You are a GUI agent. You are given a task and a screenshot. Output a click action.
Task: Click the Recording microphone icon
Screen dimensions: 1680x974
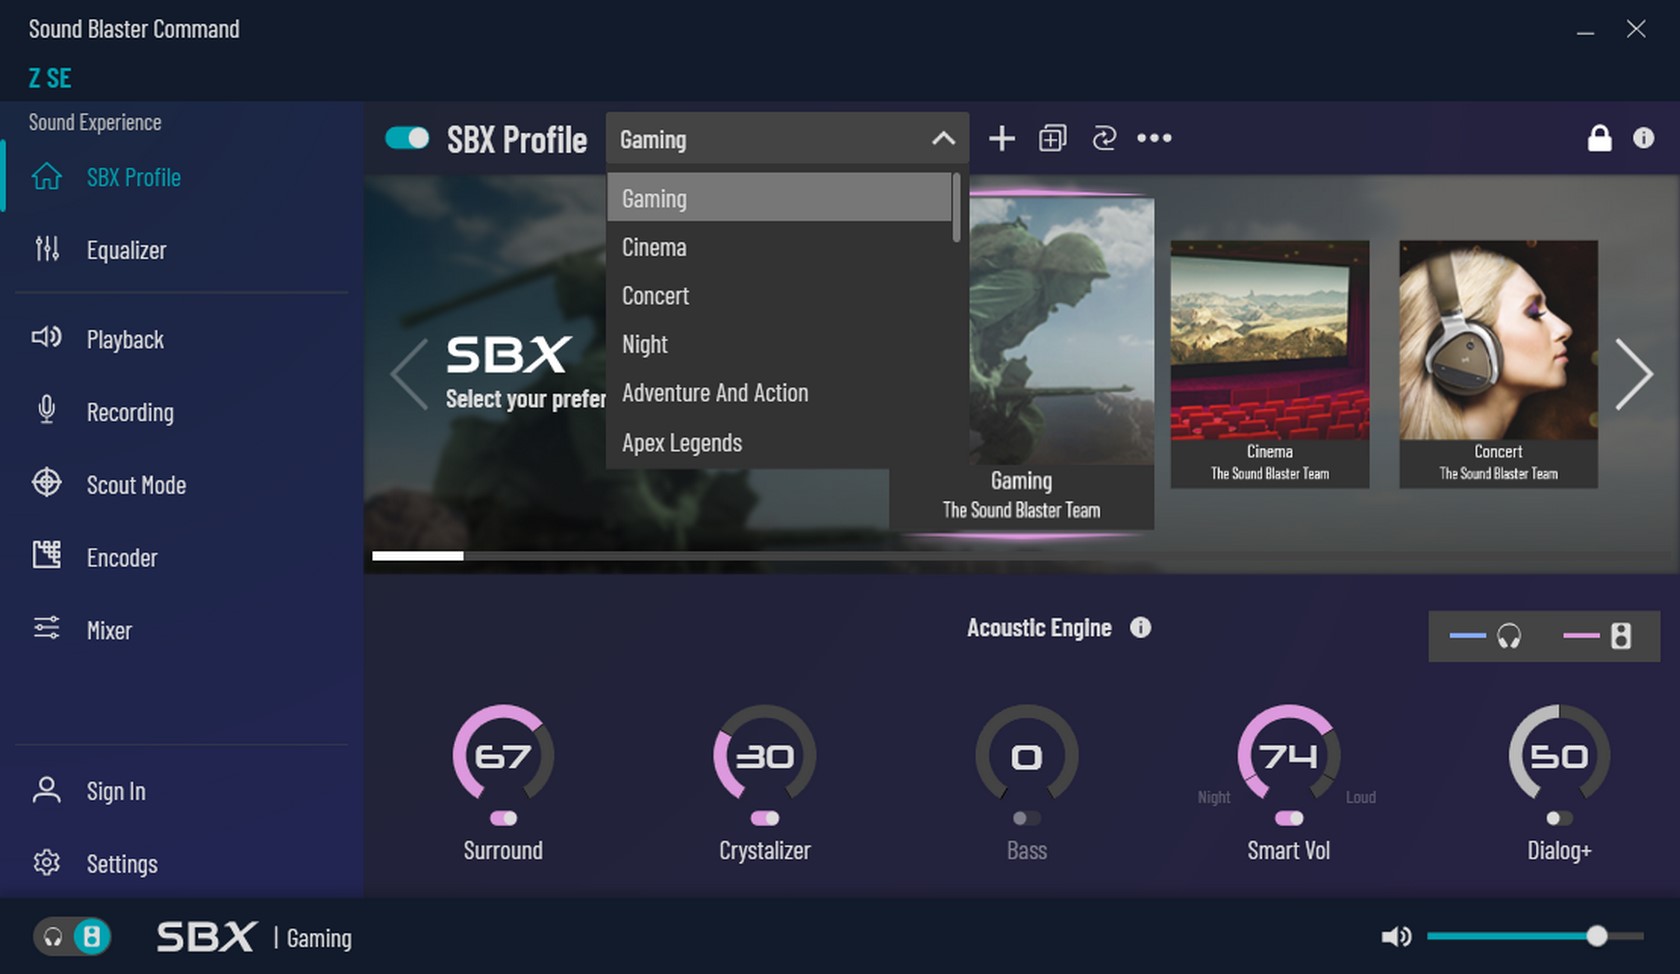[46, 410]
